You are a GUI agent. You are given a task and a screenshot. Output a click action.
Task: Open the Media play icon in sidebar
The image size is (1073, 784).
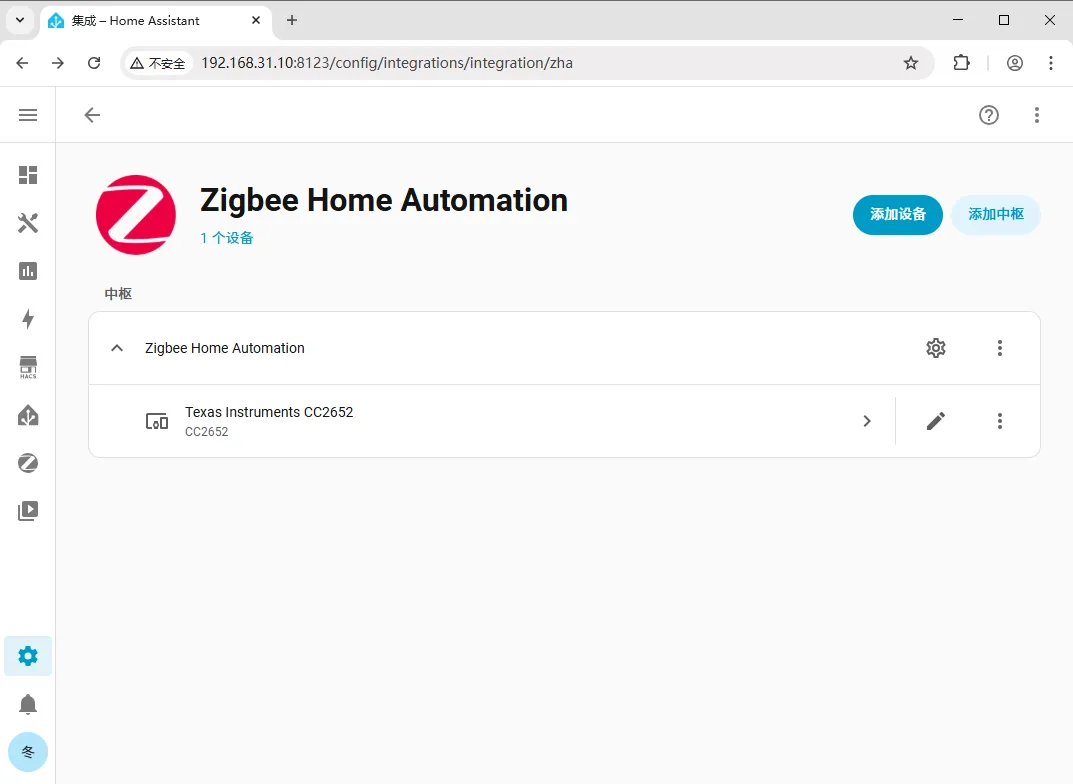click(x=28, y=511)
